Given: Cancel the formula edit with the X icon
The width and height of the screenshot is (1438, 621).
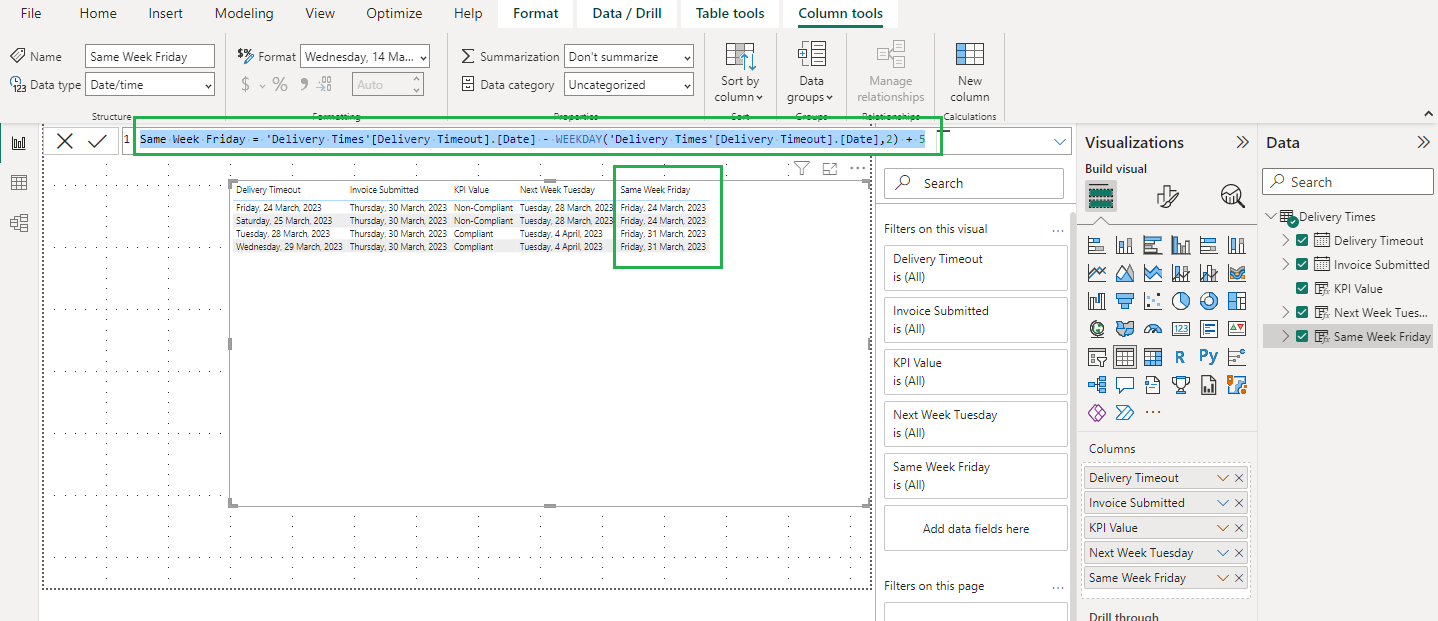Looking at the screenshot, I should 65,141.
